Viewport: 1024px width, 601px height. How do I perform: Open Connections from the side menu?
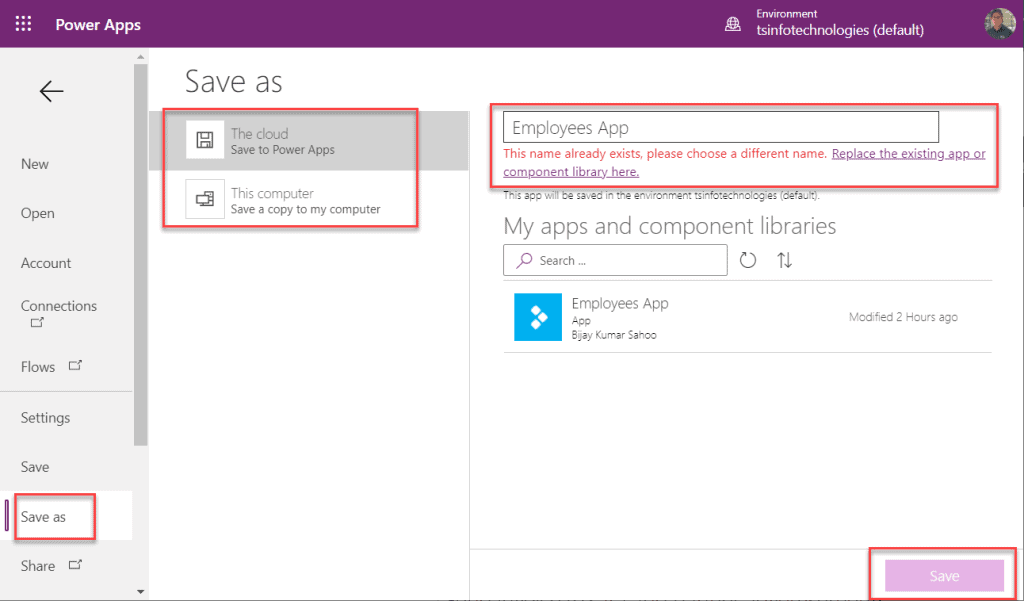[x=59, y=306]
